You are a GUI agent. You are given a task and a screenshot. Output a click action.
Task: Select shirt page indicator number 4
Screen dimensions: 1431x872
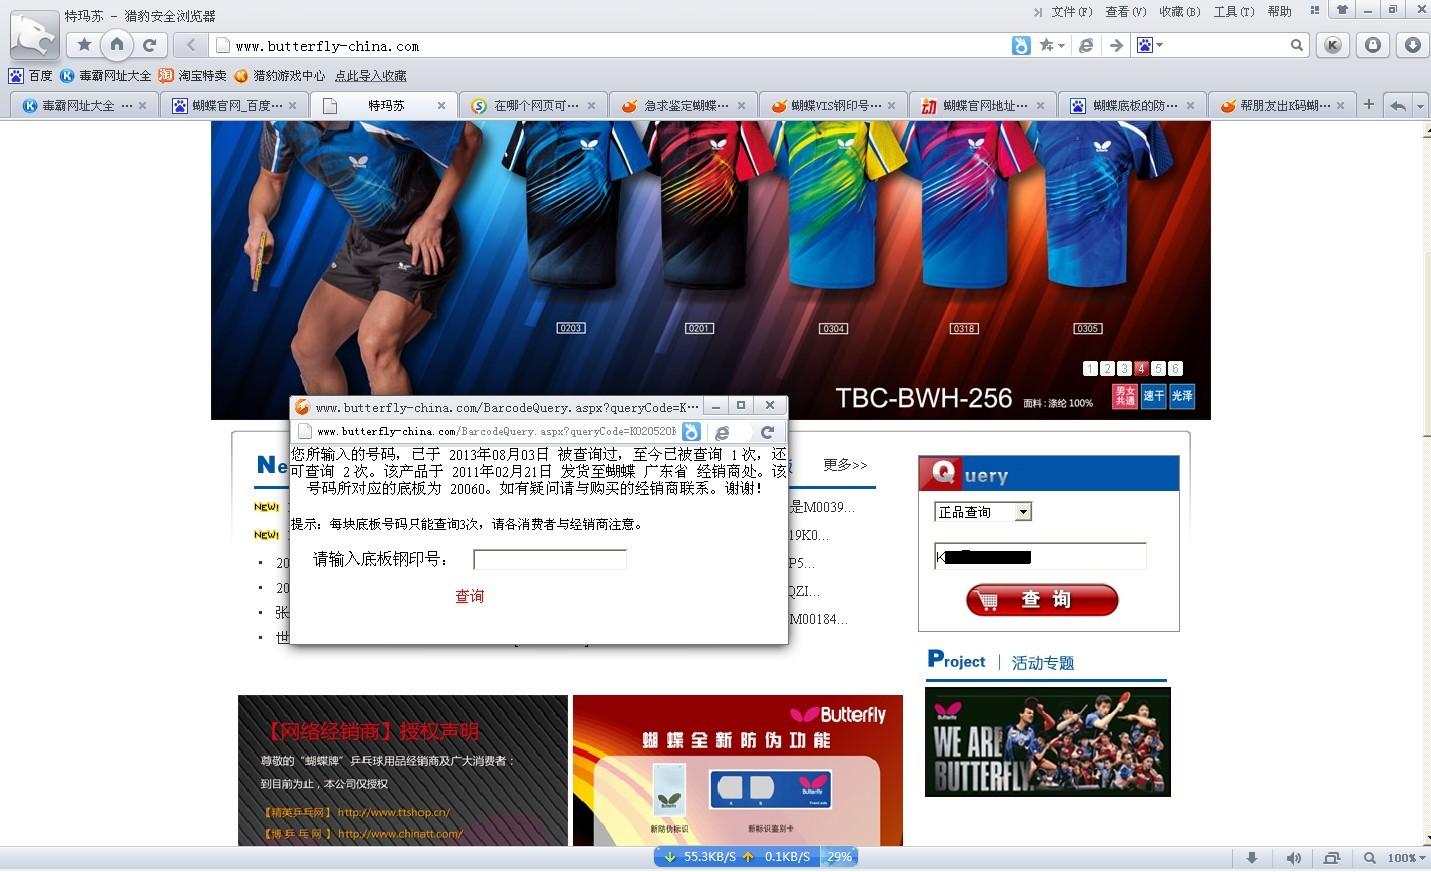tap(1141, 368)
